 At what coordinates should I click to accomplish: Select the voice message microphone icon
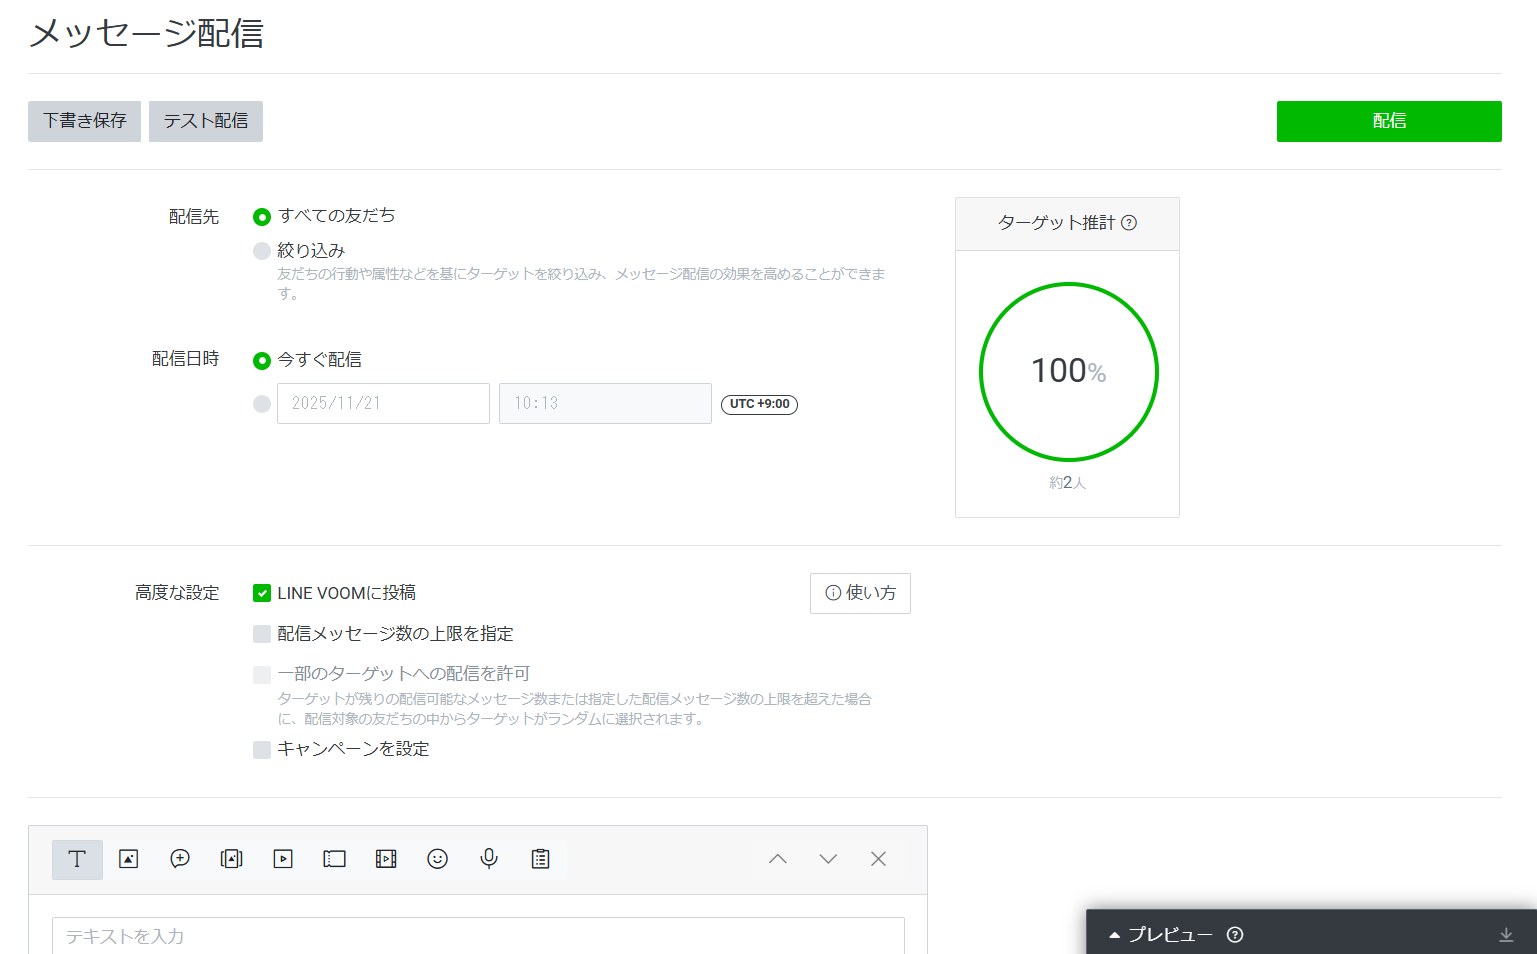489,859
